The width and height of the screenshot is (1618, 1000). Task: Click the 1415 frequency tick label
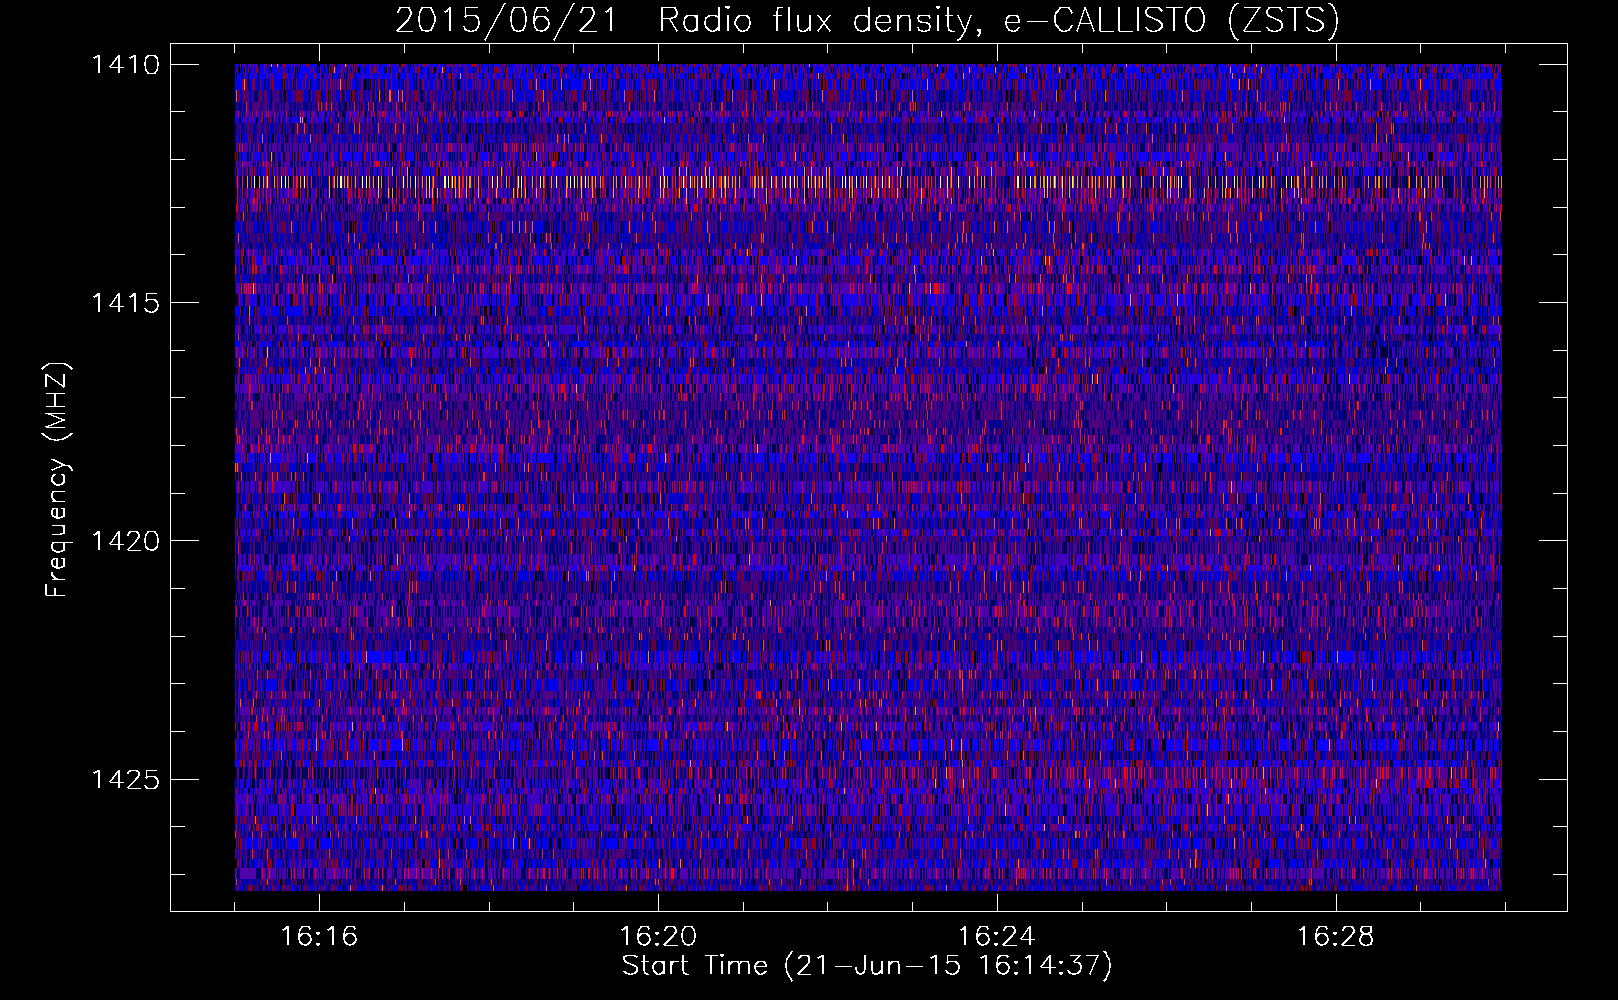(x=125, y=303)
